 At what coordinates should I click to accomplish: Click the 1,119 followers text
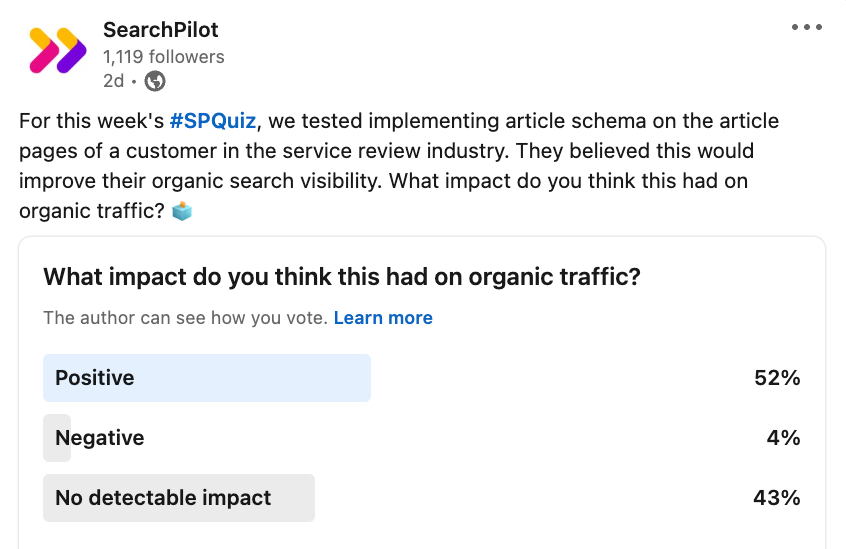pyautogui.click(x=163, y=57)
